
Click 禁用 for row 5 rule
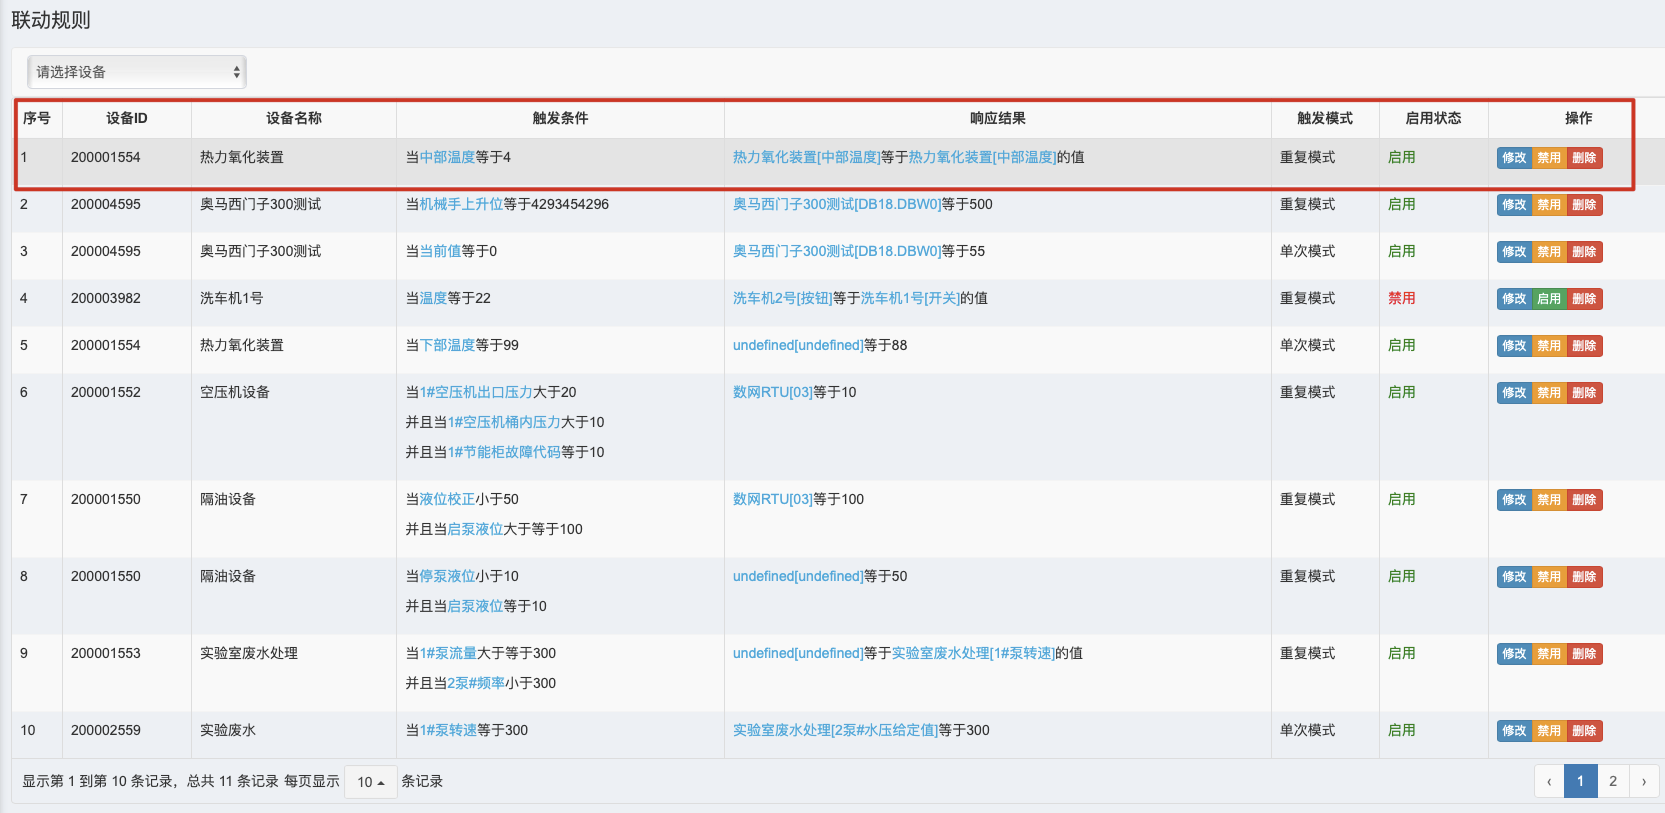click(x=1549, y=346)
